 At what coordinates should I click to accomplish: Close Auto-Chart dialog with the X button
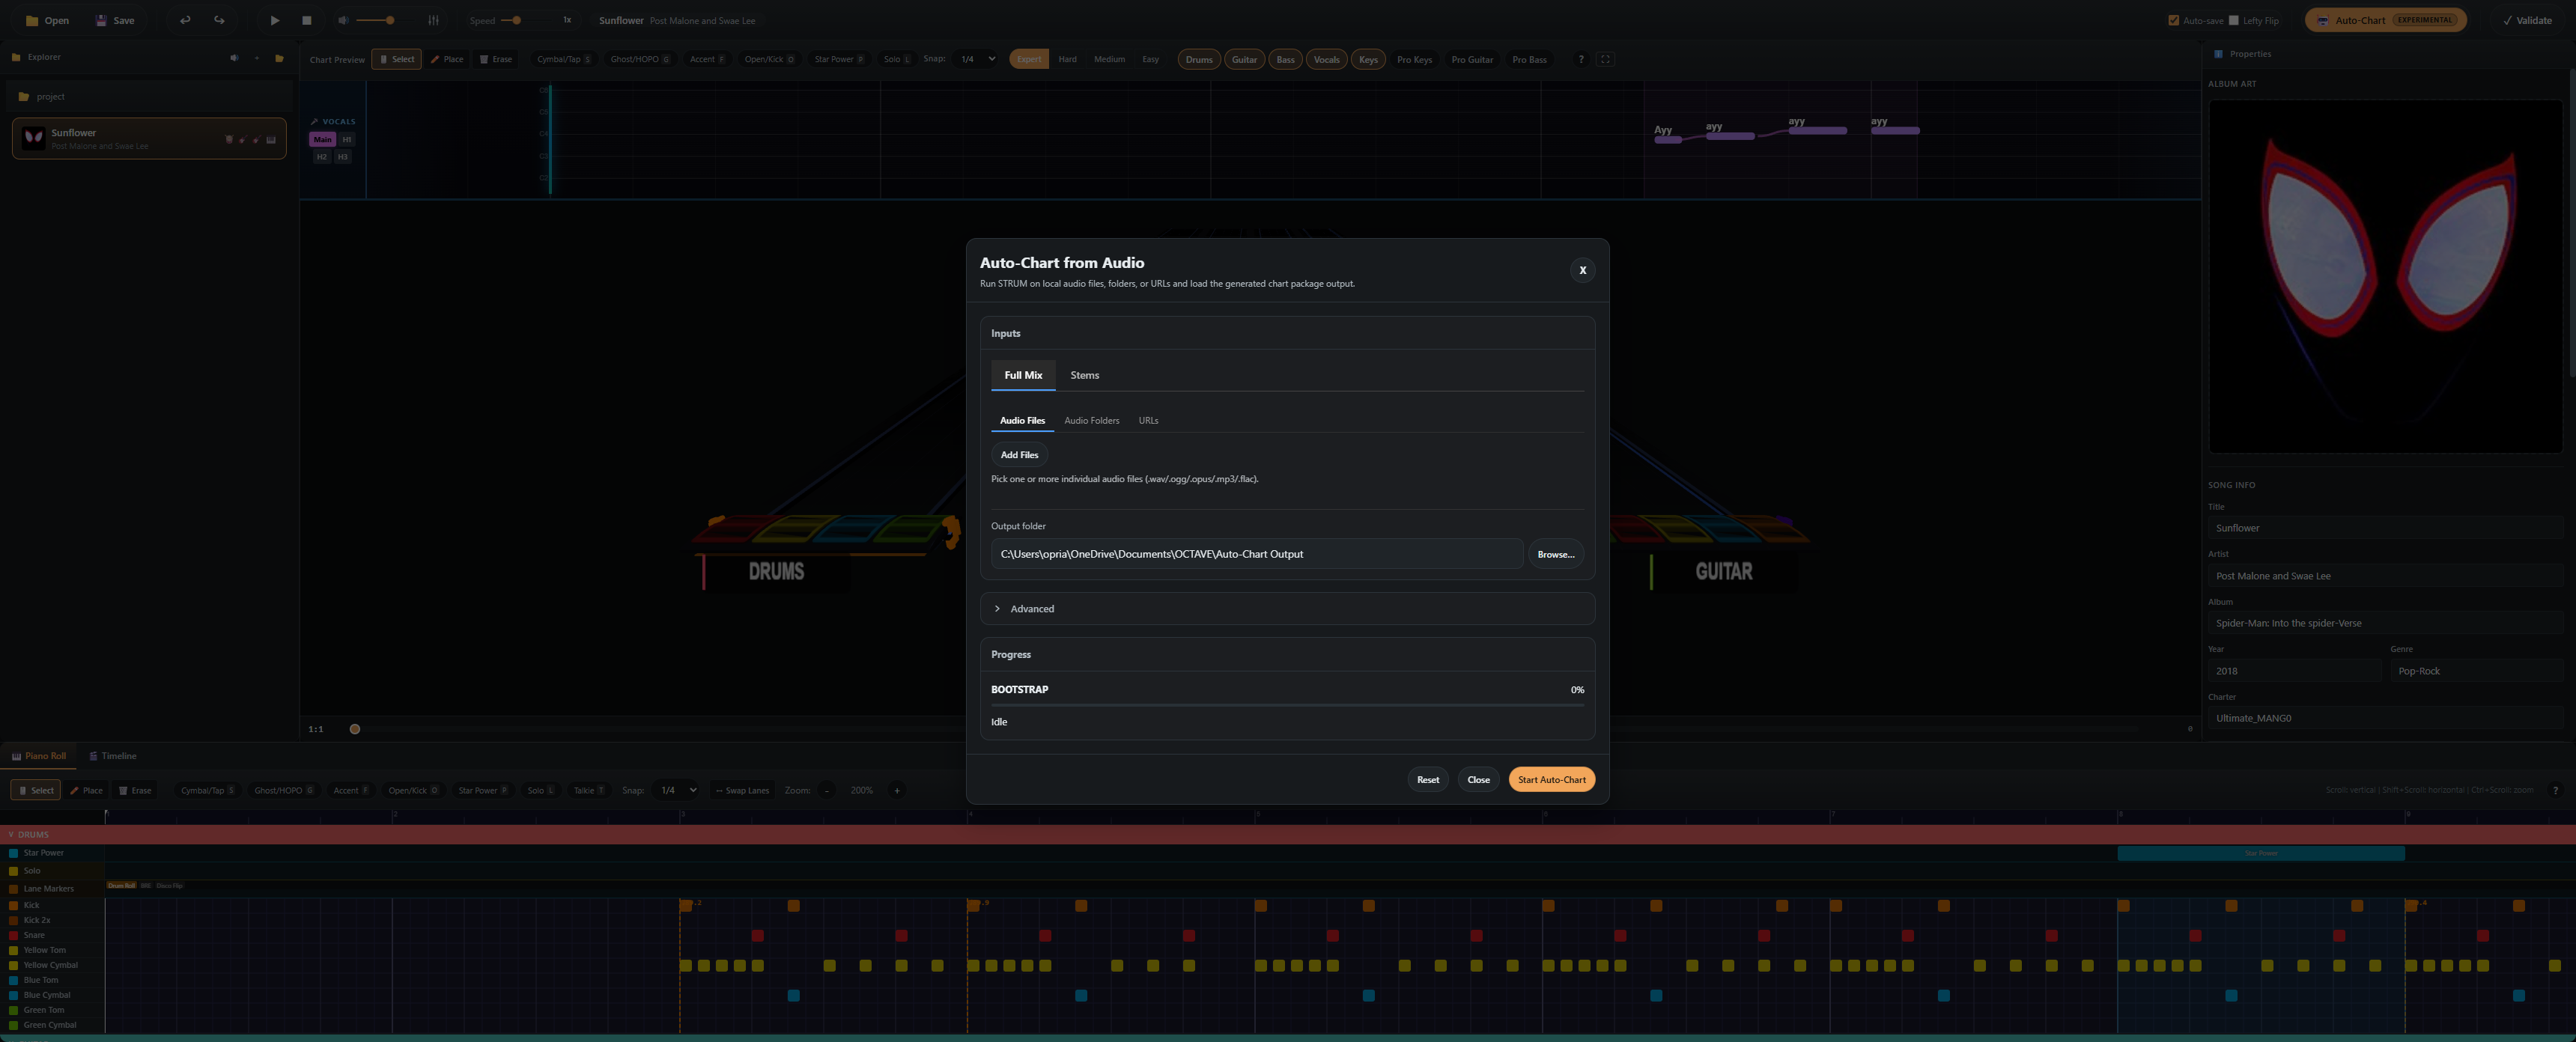tap(1582, 270)
